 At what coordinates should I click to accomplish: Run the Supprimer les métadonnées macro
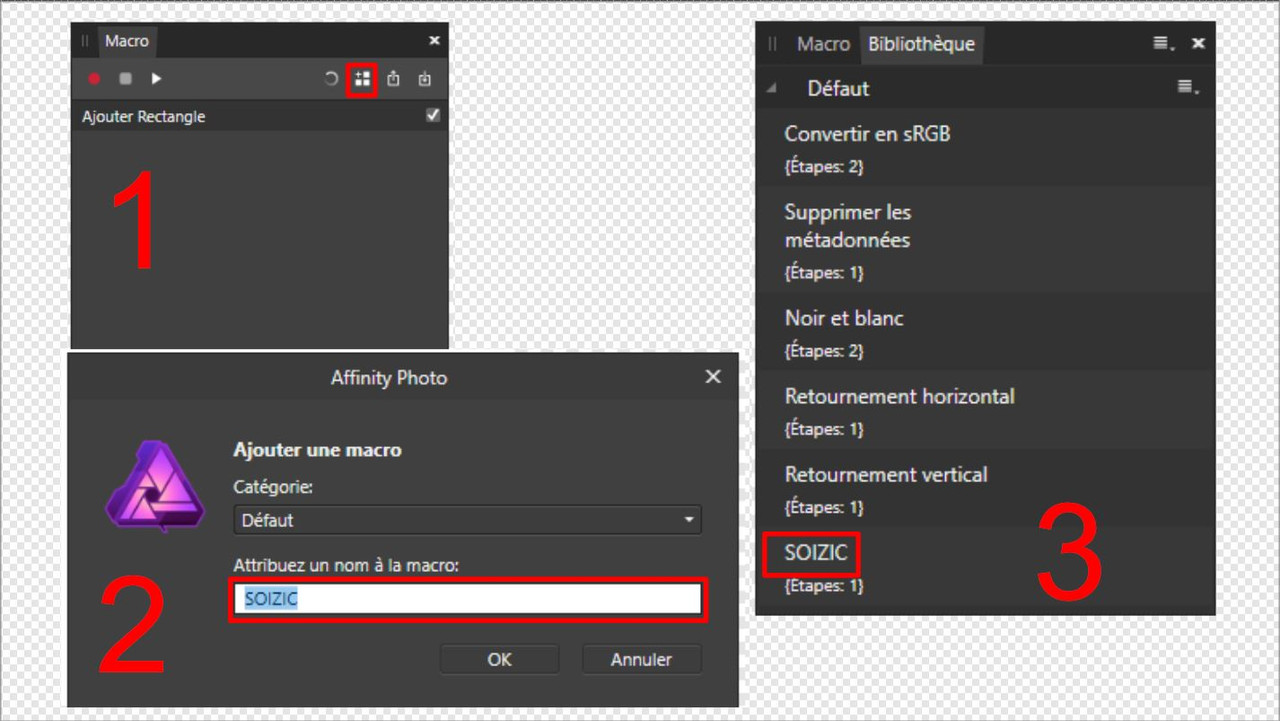click(x=985, y=240)
